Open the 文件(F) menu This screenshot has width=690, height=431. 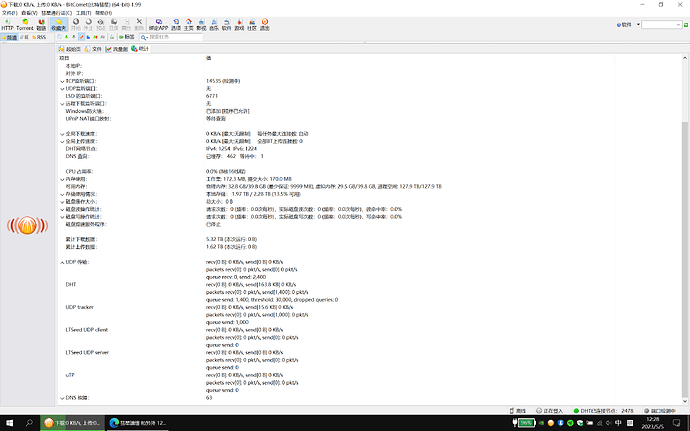click(9, 11)
